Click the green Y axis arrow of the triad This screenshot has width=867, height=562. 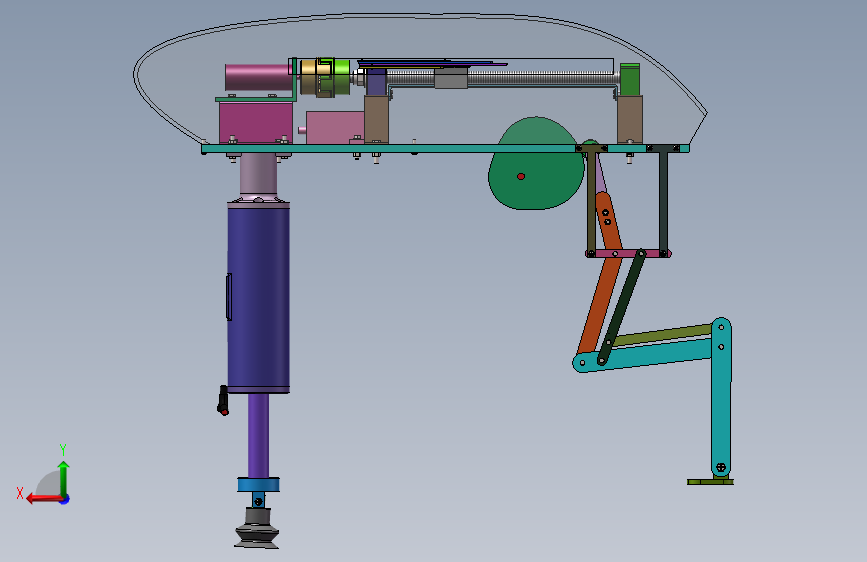pos(64,477)
